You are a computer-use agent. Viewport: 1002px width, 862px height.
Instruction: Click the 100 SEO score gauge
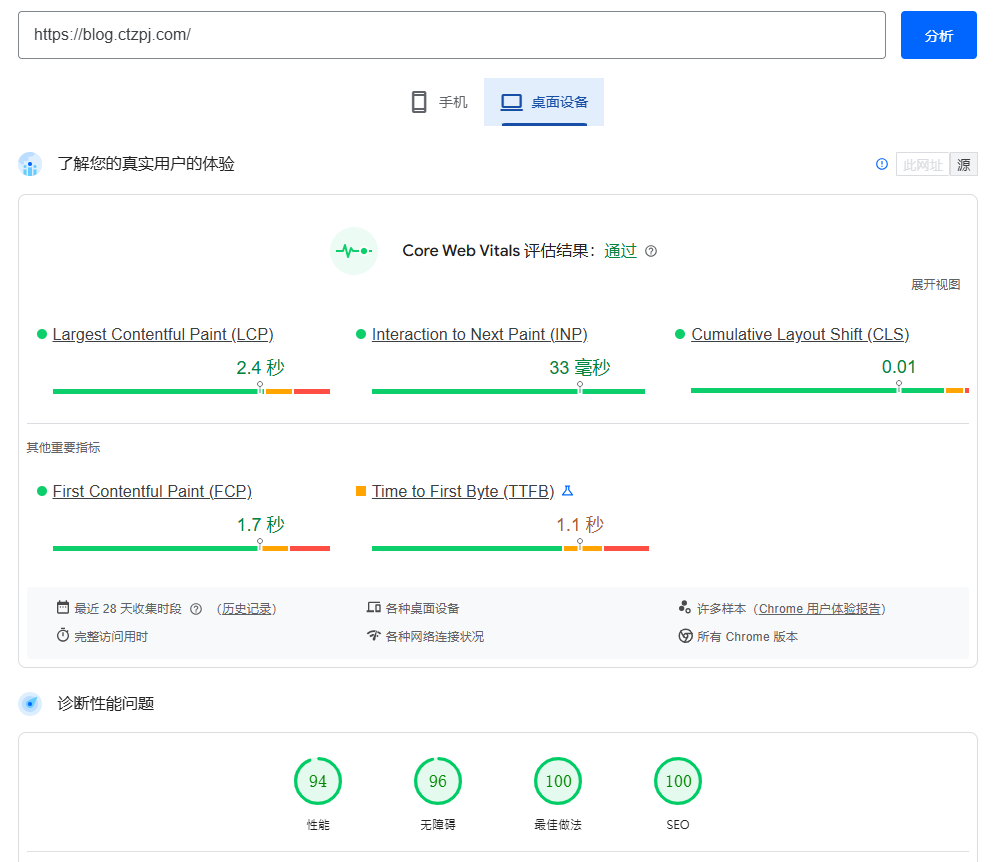[678, 782]
